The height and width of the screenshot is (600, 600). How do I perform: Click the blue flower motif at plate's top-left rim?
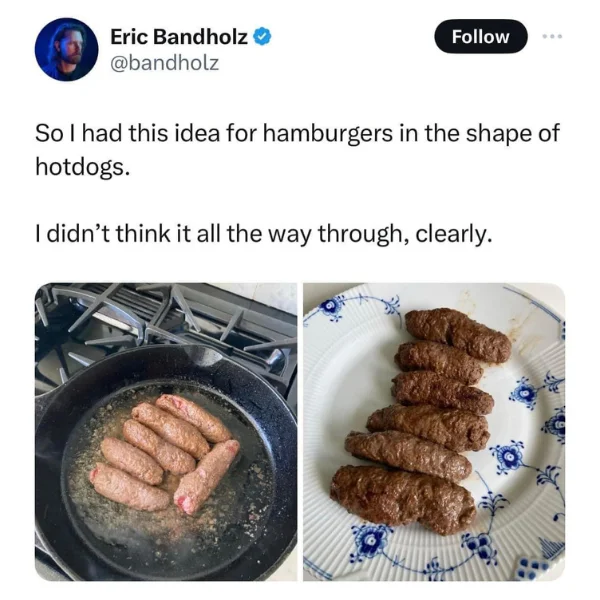(x=330, y=307)
